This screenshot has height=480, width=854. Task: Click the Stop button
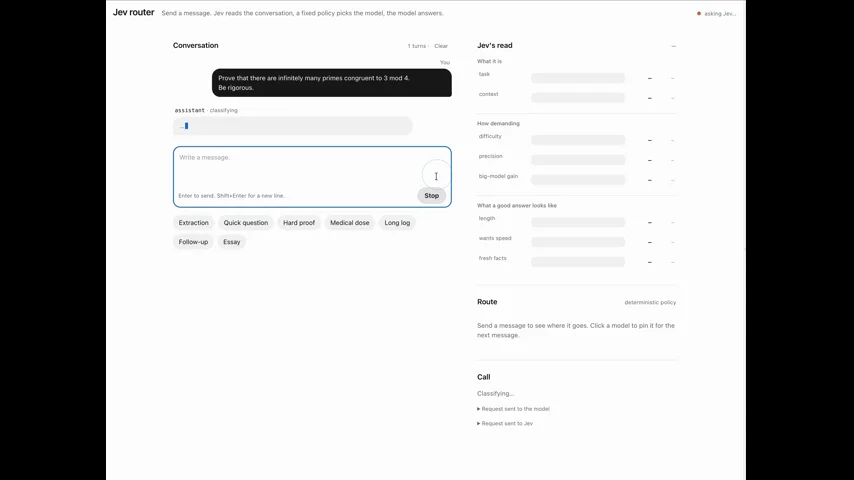click(x=431, y=196)
